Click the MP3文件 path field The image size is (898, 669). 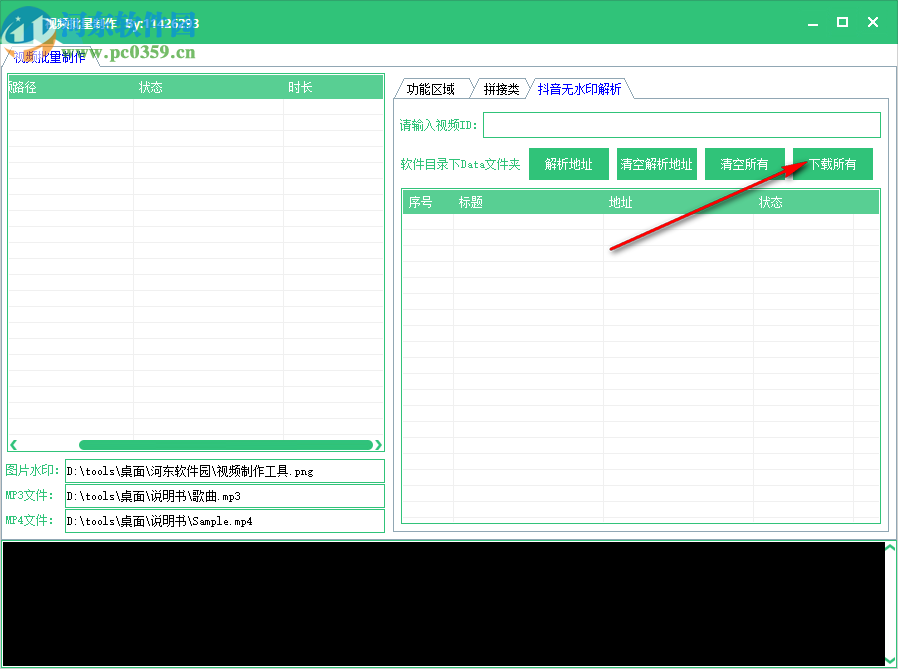(224, 496)
